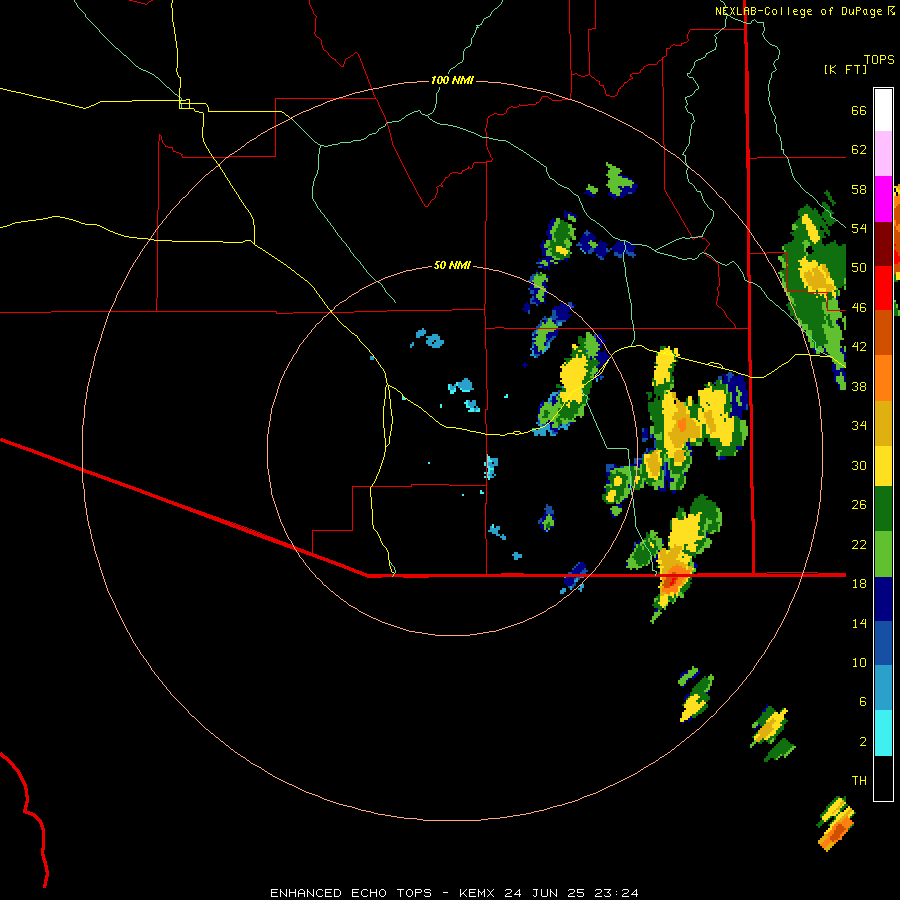This screenshot has width=900, height=900.
Task: Click the white swatch in the echo tops legend
Action: [883, 110]
